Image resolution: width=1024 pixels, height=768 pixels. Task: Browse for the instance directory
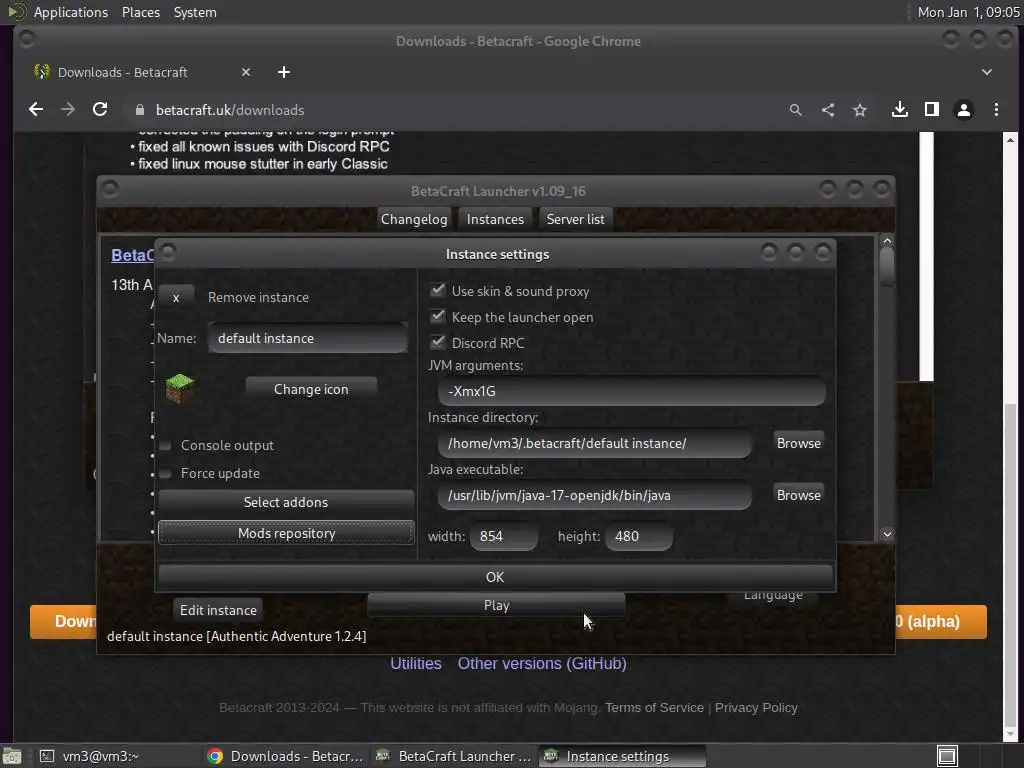[798, 443]
